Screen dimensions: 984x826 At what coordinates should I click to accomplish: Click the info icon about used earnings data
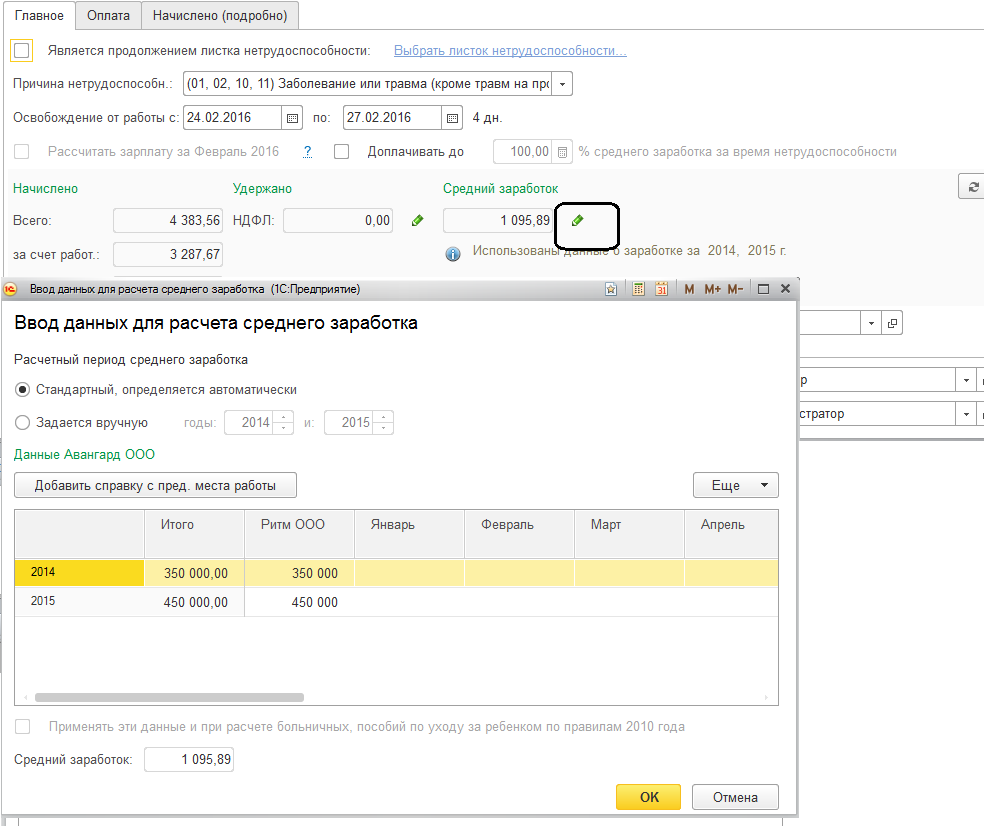click(452, 254)
